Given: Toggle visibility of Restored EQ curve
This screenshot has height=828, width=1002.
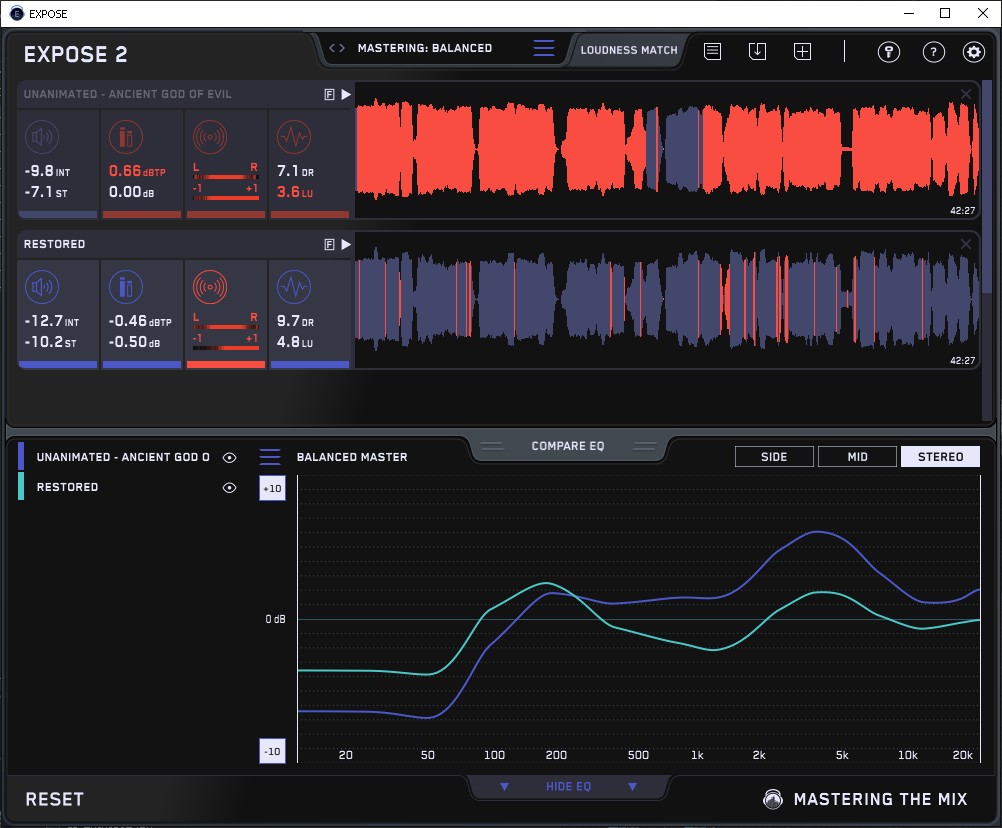Looking at the screenshot, I should click(x=230, y=488).
